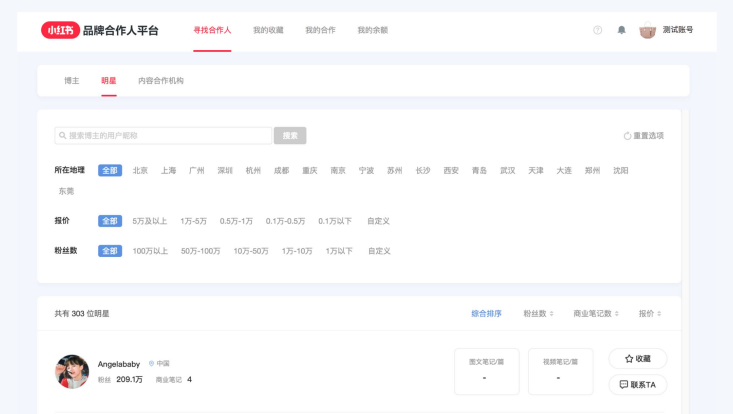733x414 pixels.
Task: Filter location by 北京
Action: [x=140, y=171]
